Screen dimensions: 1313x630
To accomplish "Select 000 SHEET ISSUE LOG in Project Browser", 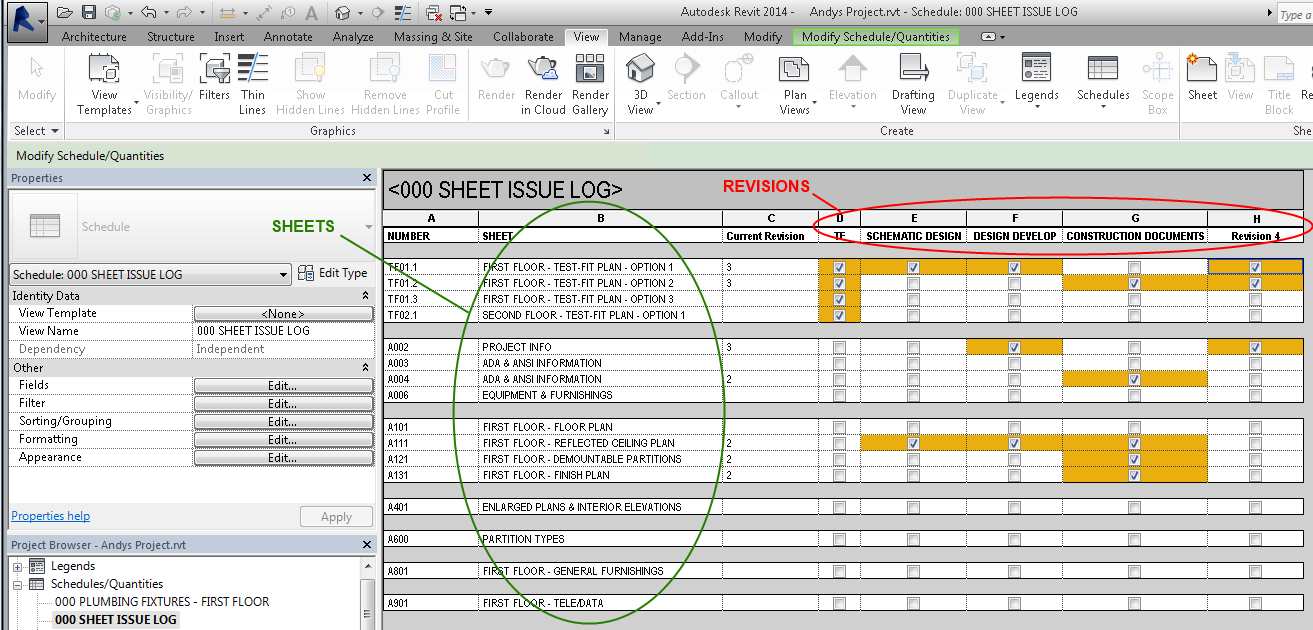I will pyautogui.click(x=115, y=619).
